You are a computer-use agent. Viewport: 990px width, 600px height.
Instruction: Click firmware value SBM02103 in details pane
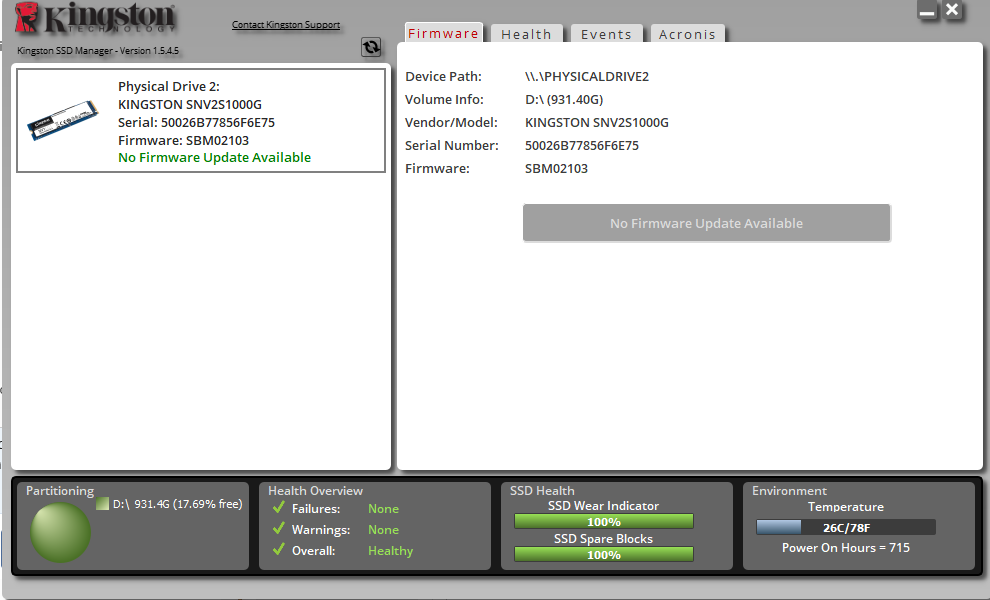tap(556, 169)
